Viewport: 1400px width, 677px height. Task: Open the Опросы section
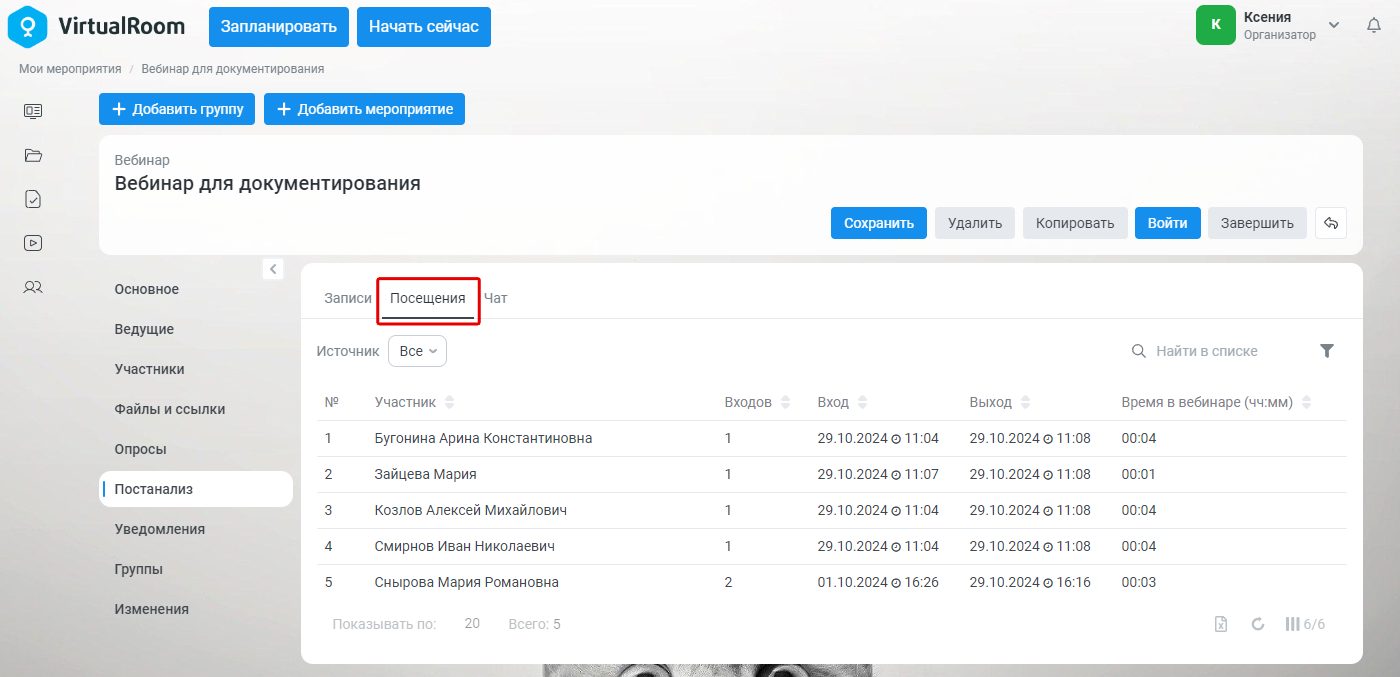141,449
